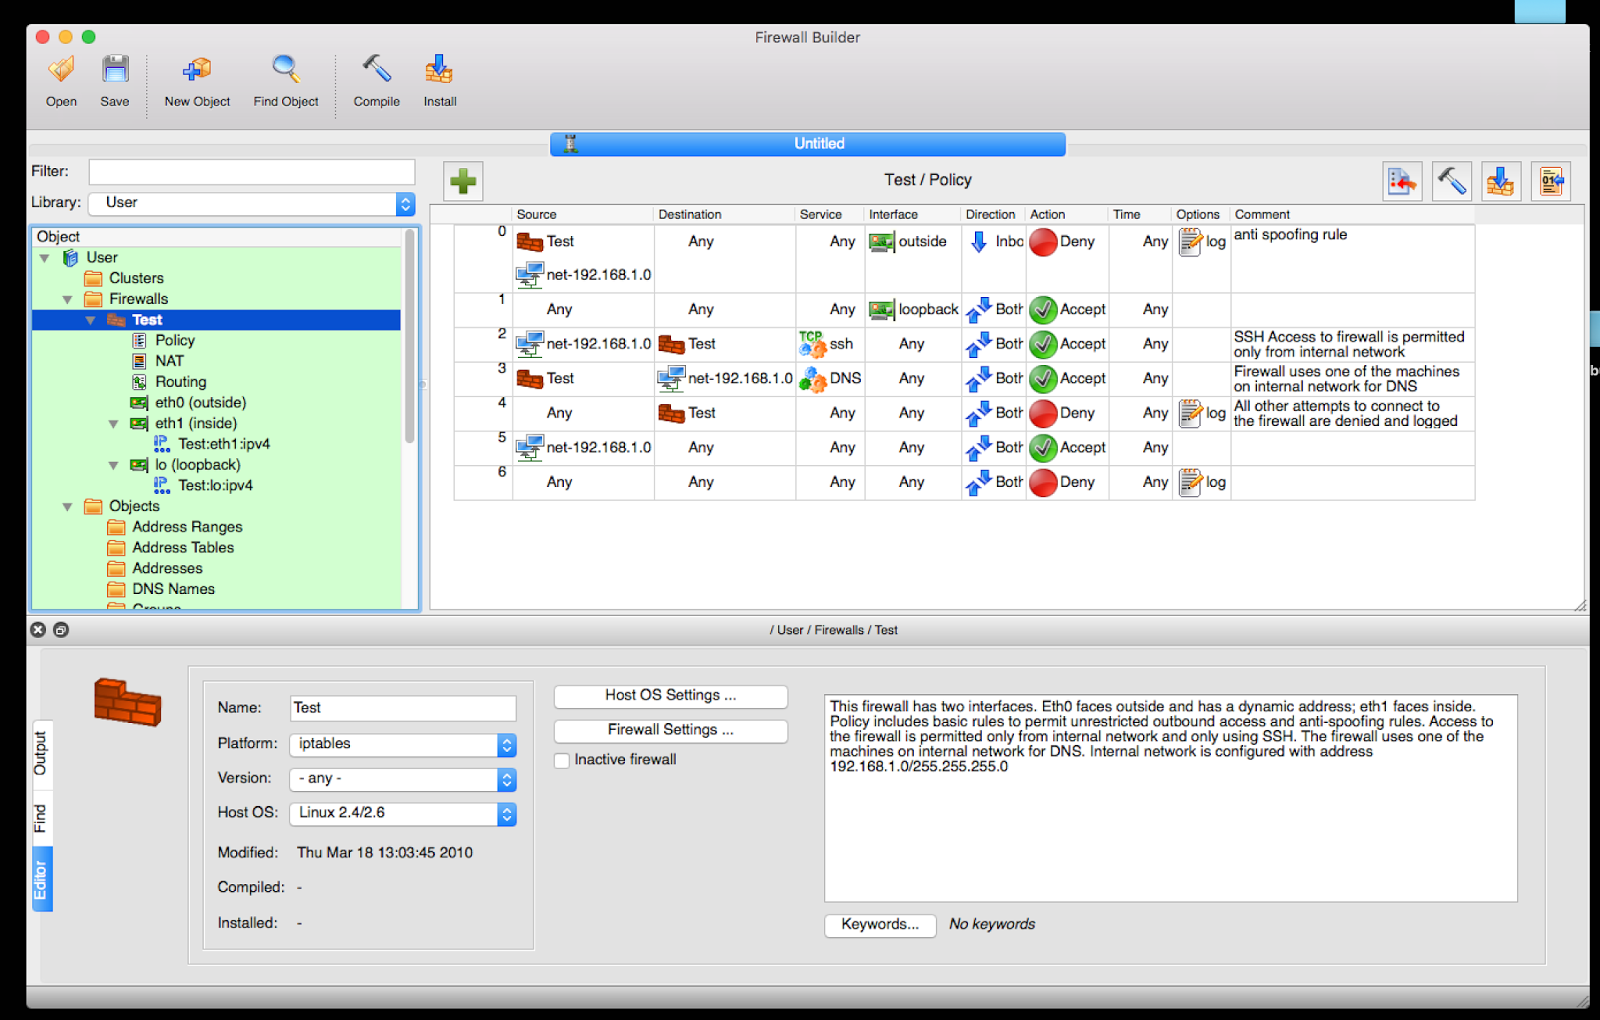1600x1020 pixels.
Task: Collapse the Objects folder in the tree
Action: pos(67,507)
